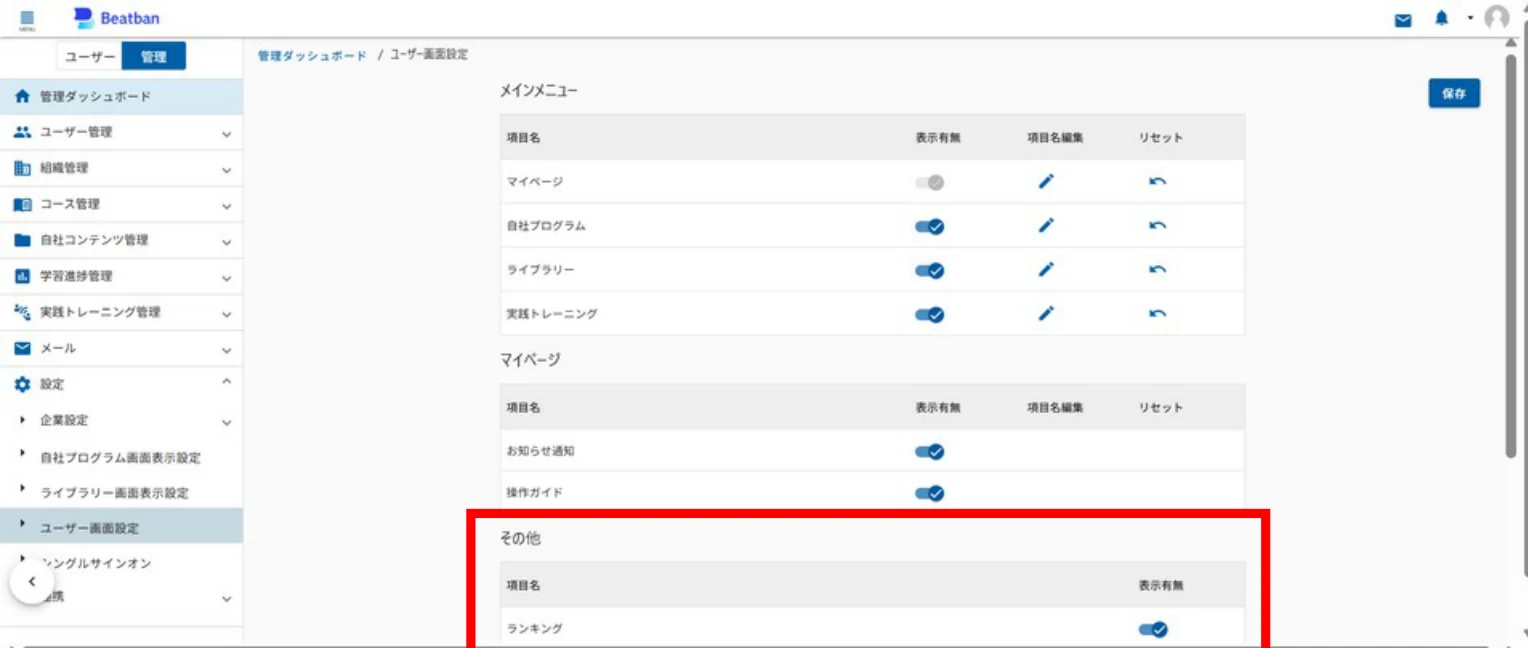Expand 実践トレーニング管理 with its chevron

coord(227,314)
